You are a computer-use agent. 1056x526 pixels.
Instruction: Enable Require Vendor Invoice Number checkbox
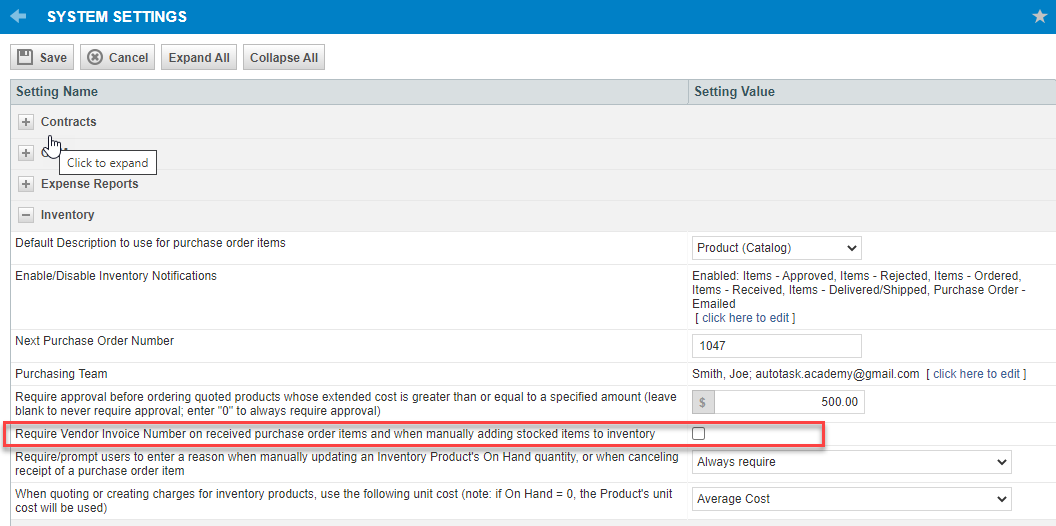[698, 434]
